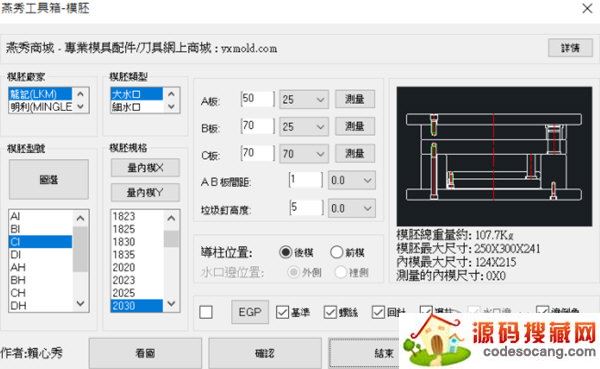Viewport: 600px width, 369px height.
Task: Click the EGP button
Action: click(x=250, y=312)
